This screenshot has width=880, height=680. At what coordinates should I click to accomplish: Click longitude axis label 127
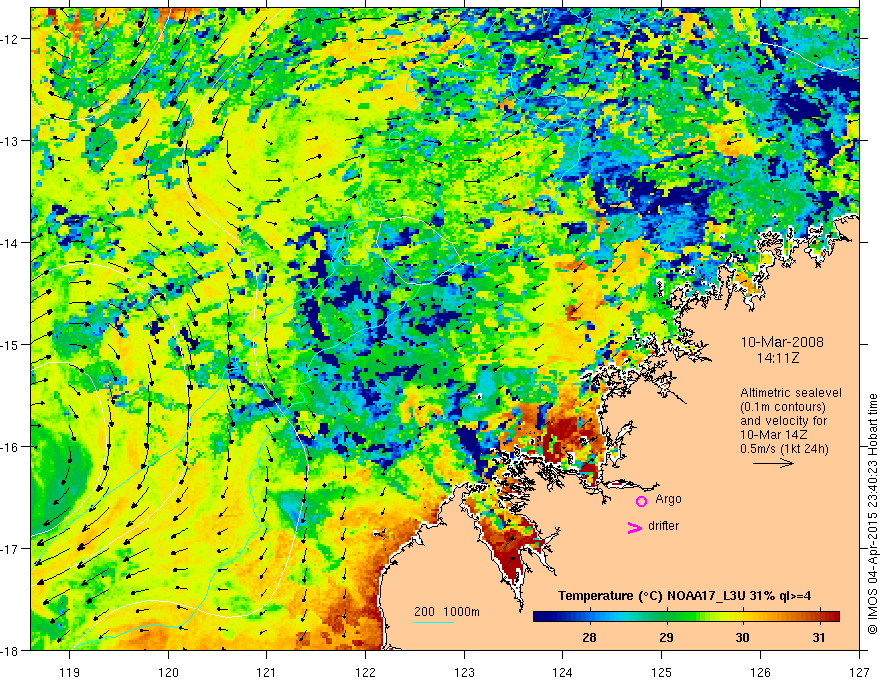click(x=859, y=672)
